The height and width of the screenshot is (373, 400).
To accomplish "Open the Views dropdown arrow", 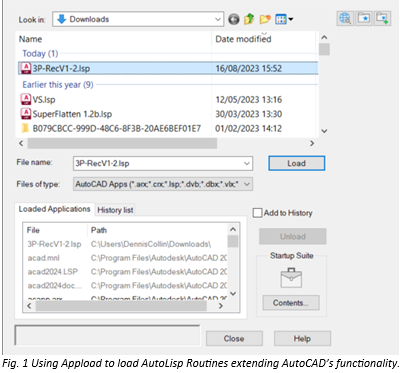I will point(291,19).
